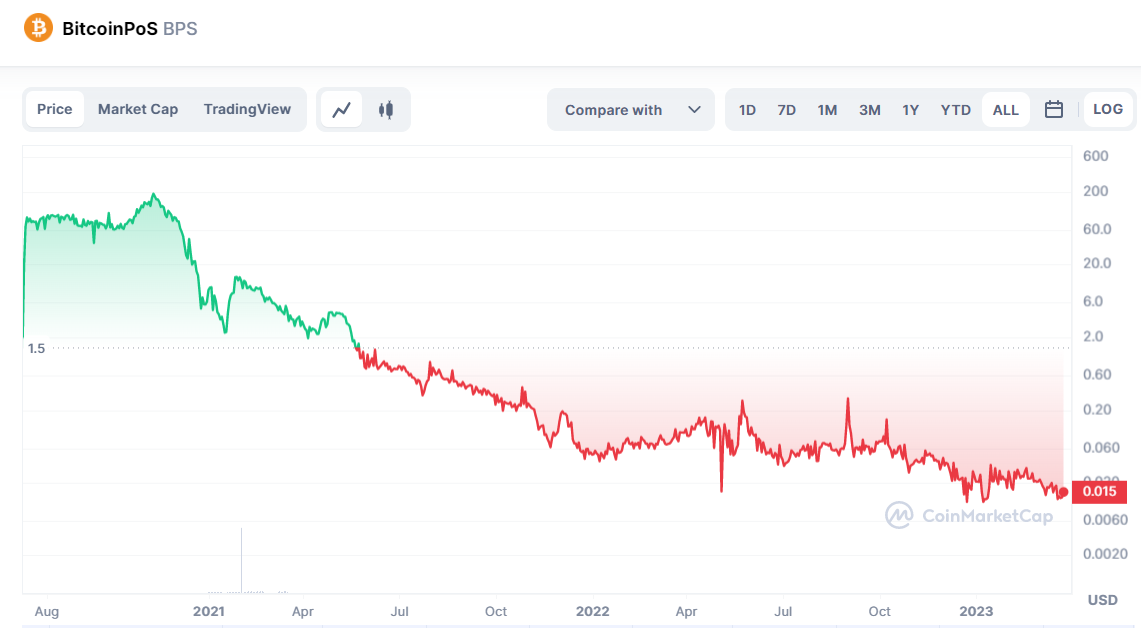Set chart range to YTD
This screenshot has height=628, width=1141.
tap(955, 110)
